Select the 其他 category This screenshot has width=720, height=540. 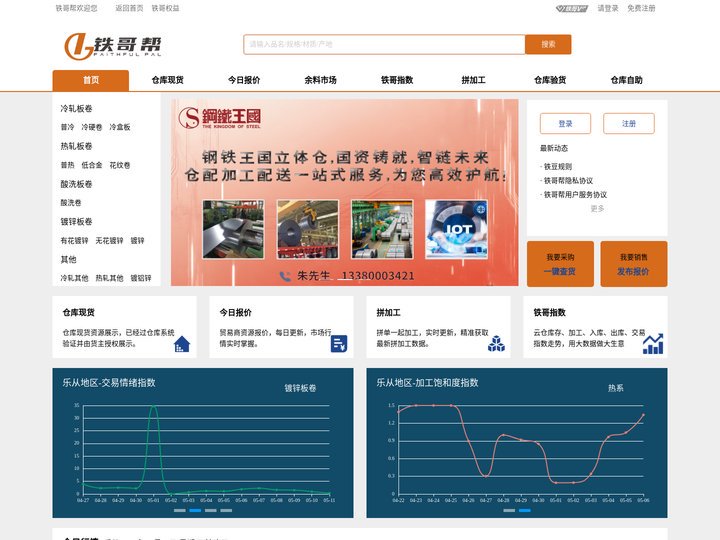68,259
